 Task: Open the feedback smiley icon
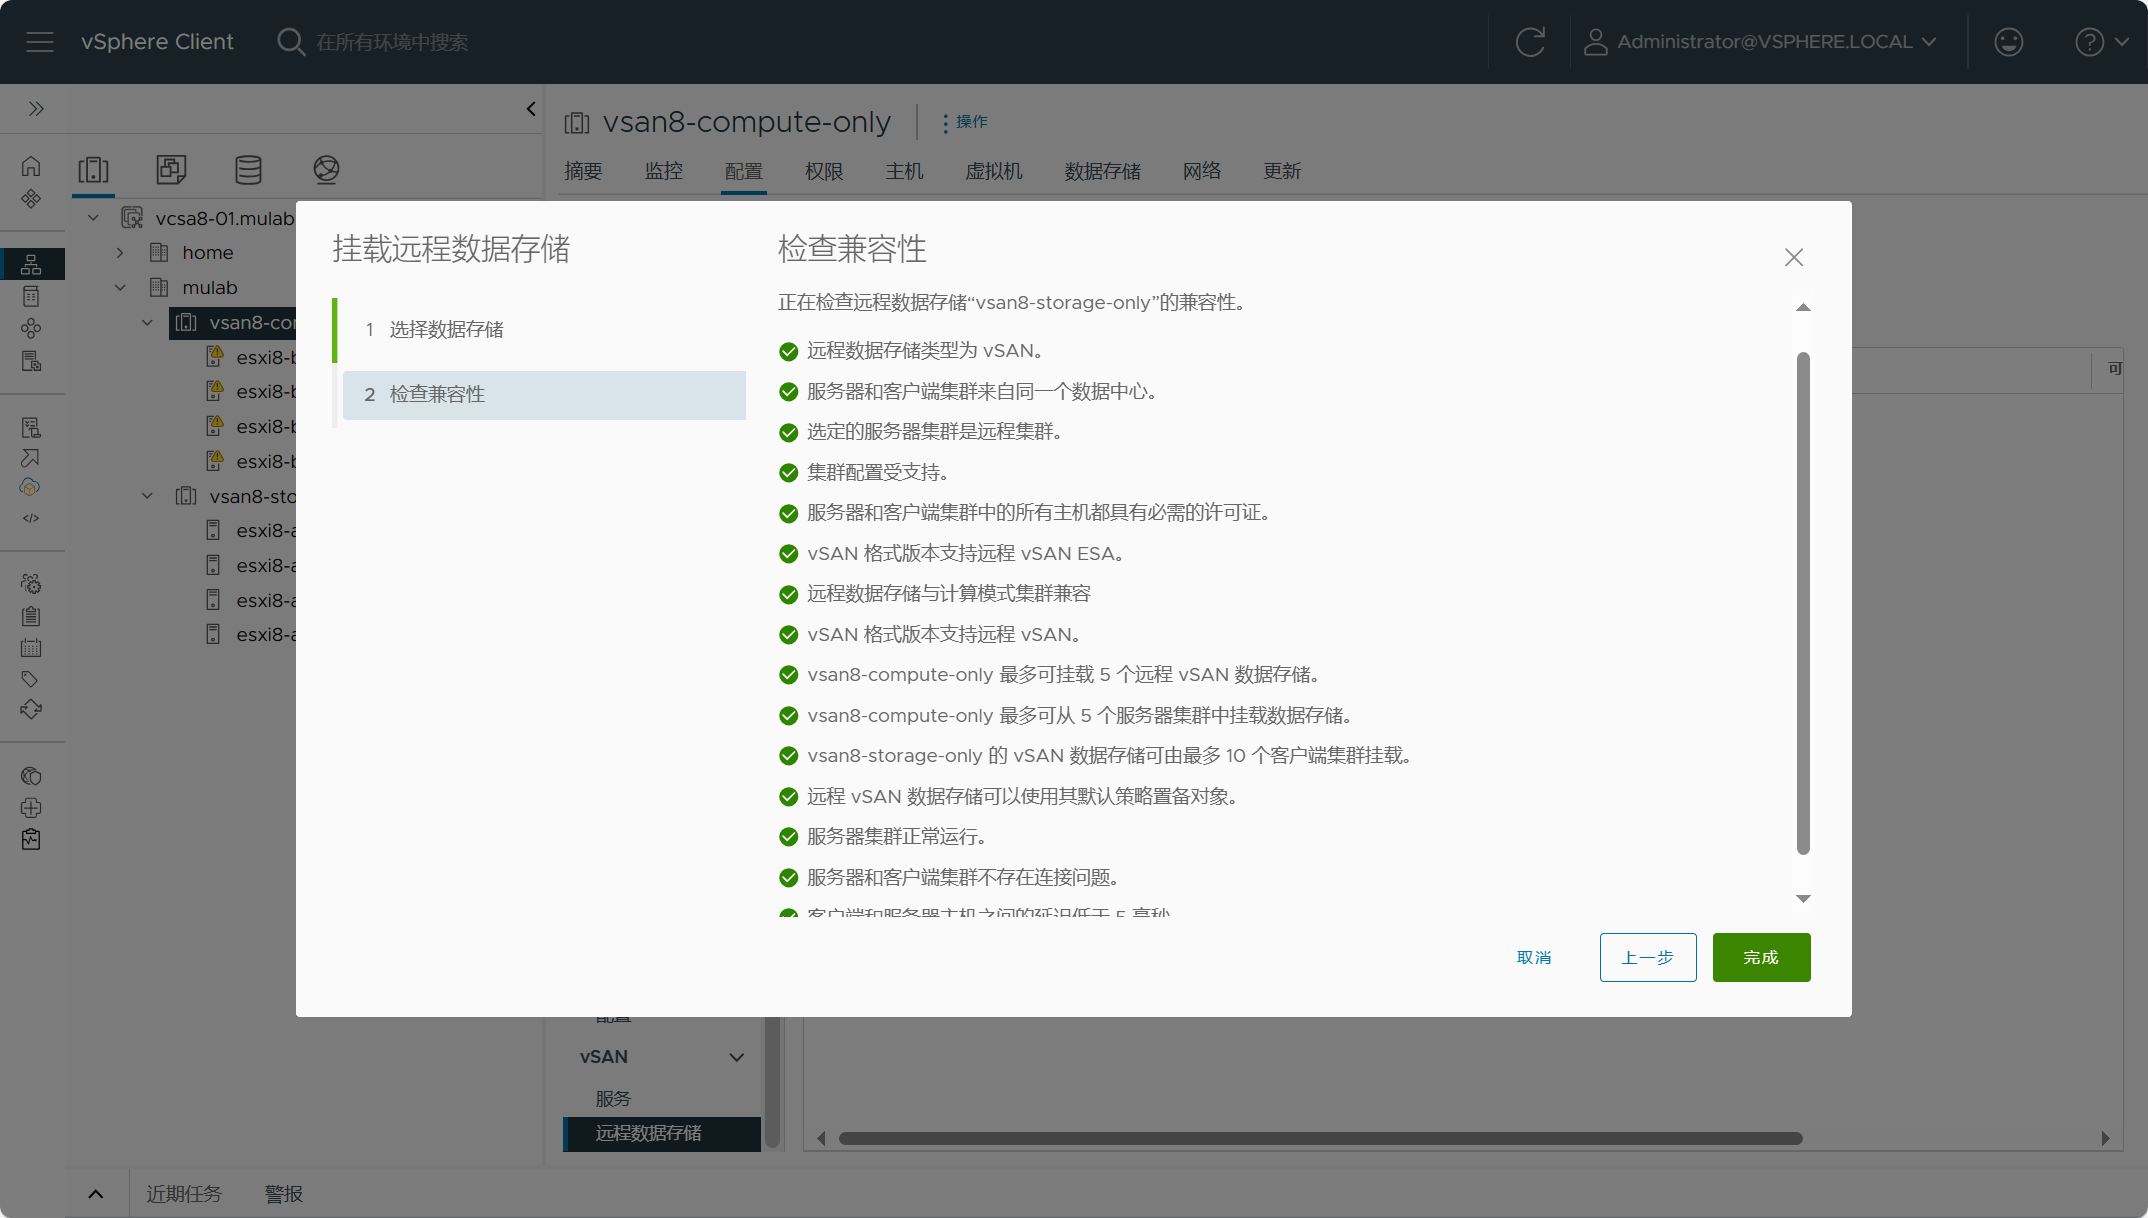(2008, 42)
